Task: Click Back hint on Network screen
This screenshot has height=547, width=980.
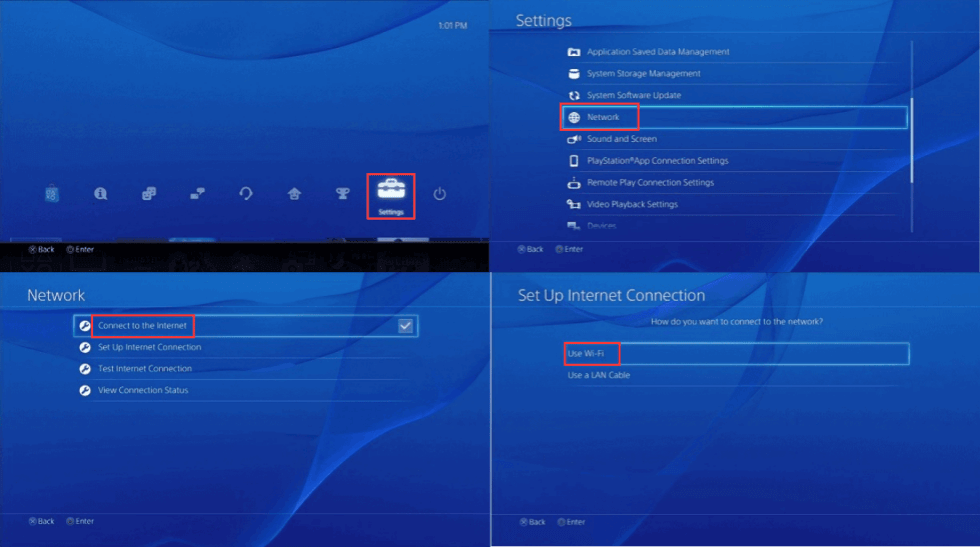Action: point(41,521)
